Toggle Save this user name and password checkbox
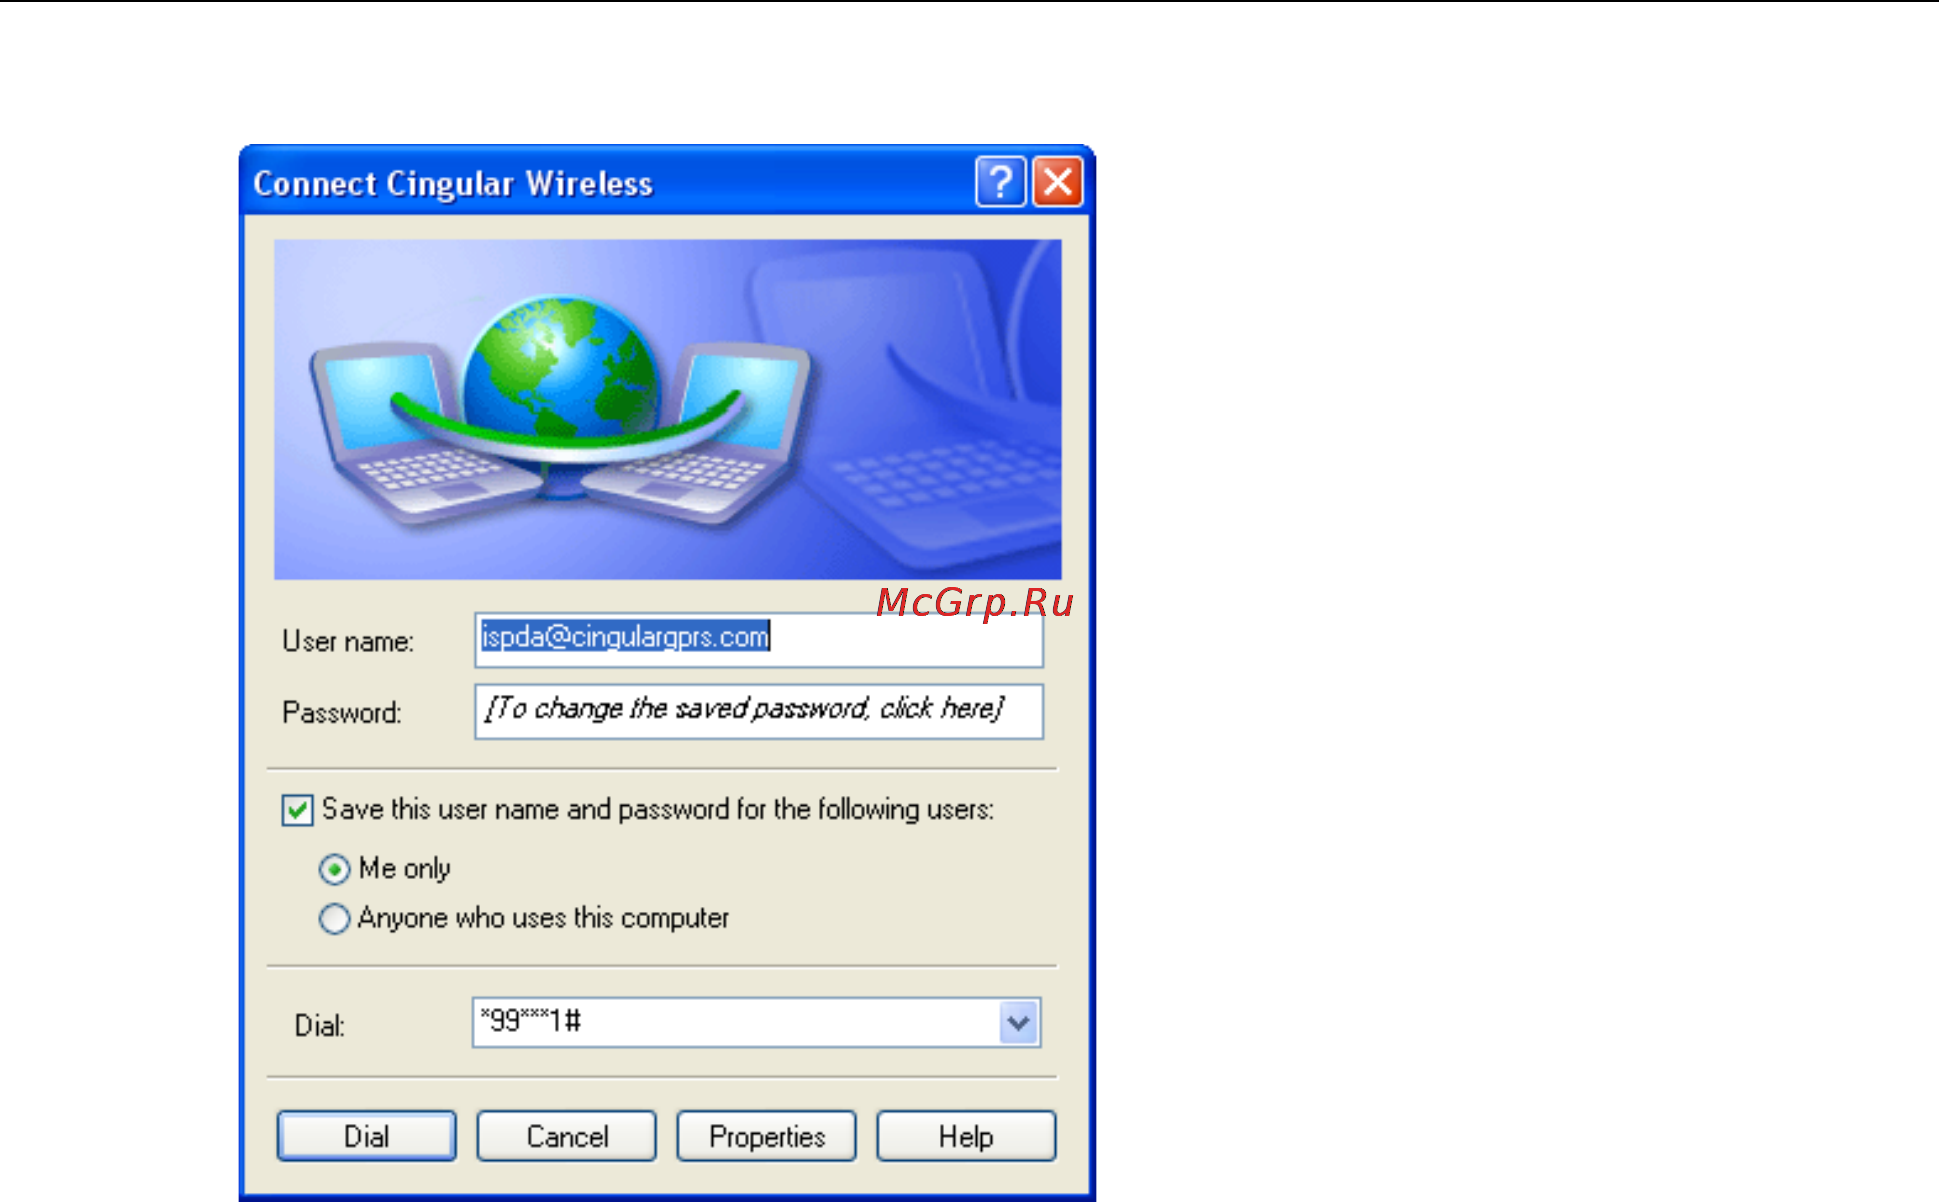1939x1202 pixels. click(297, 810)
